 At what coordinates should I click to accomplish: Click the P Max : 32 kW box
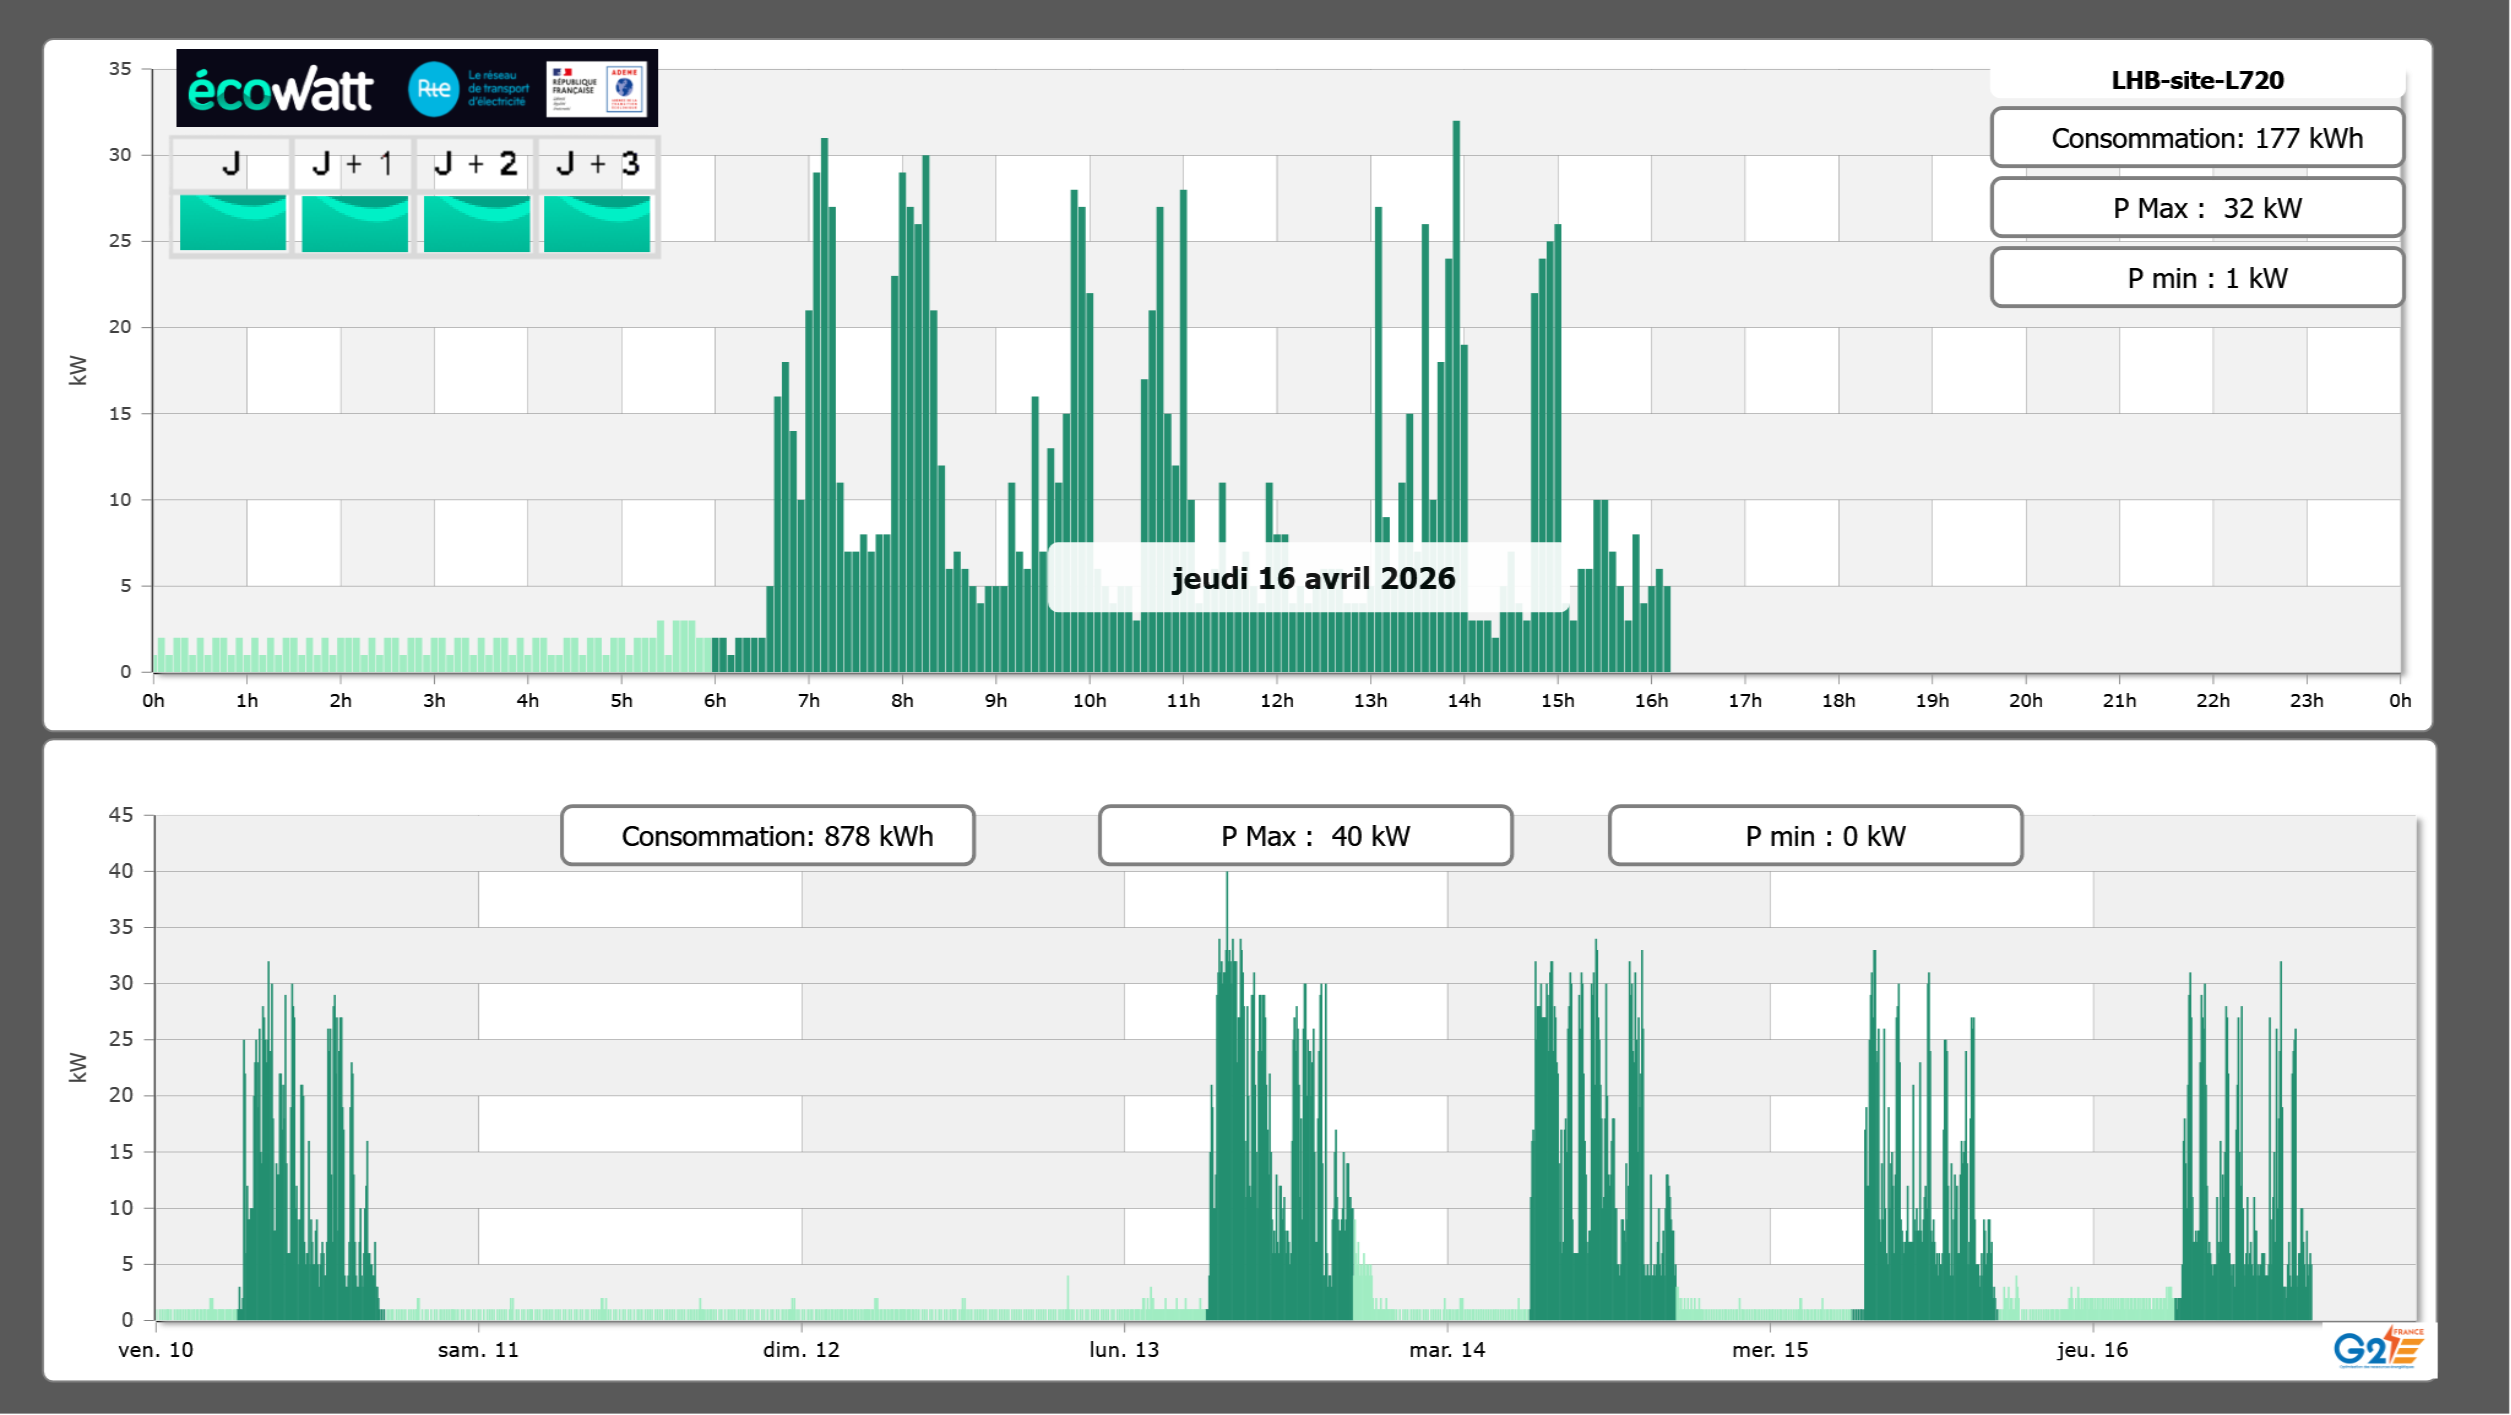[2197, 208]
